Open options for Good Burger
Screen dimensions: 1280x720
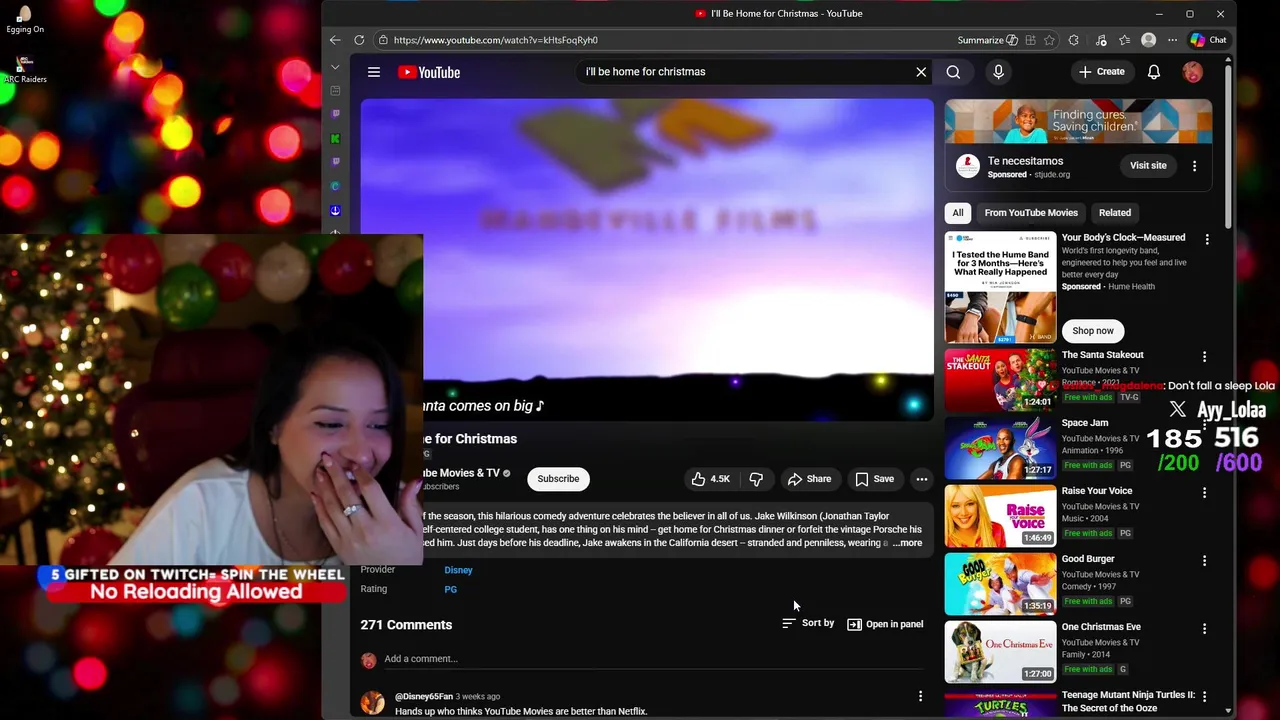[1204, 561]
